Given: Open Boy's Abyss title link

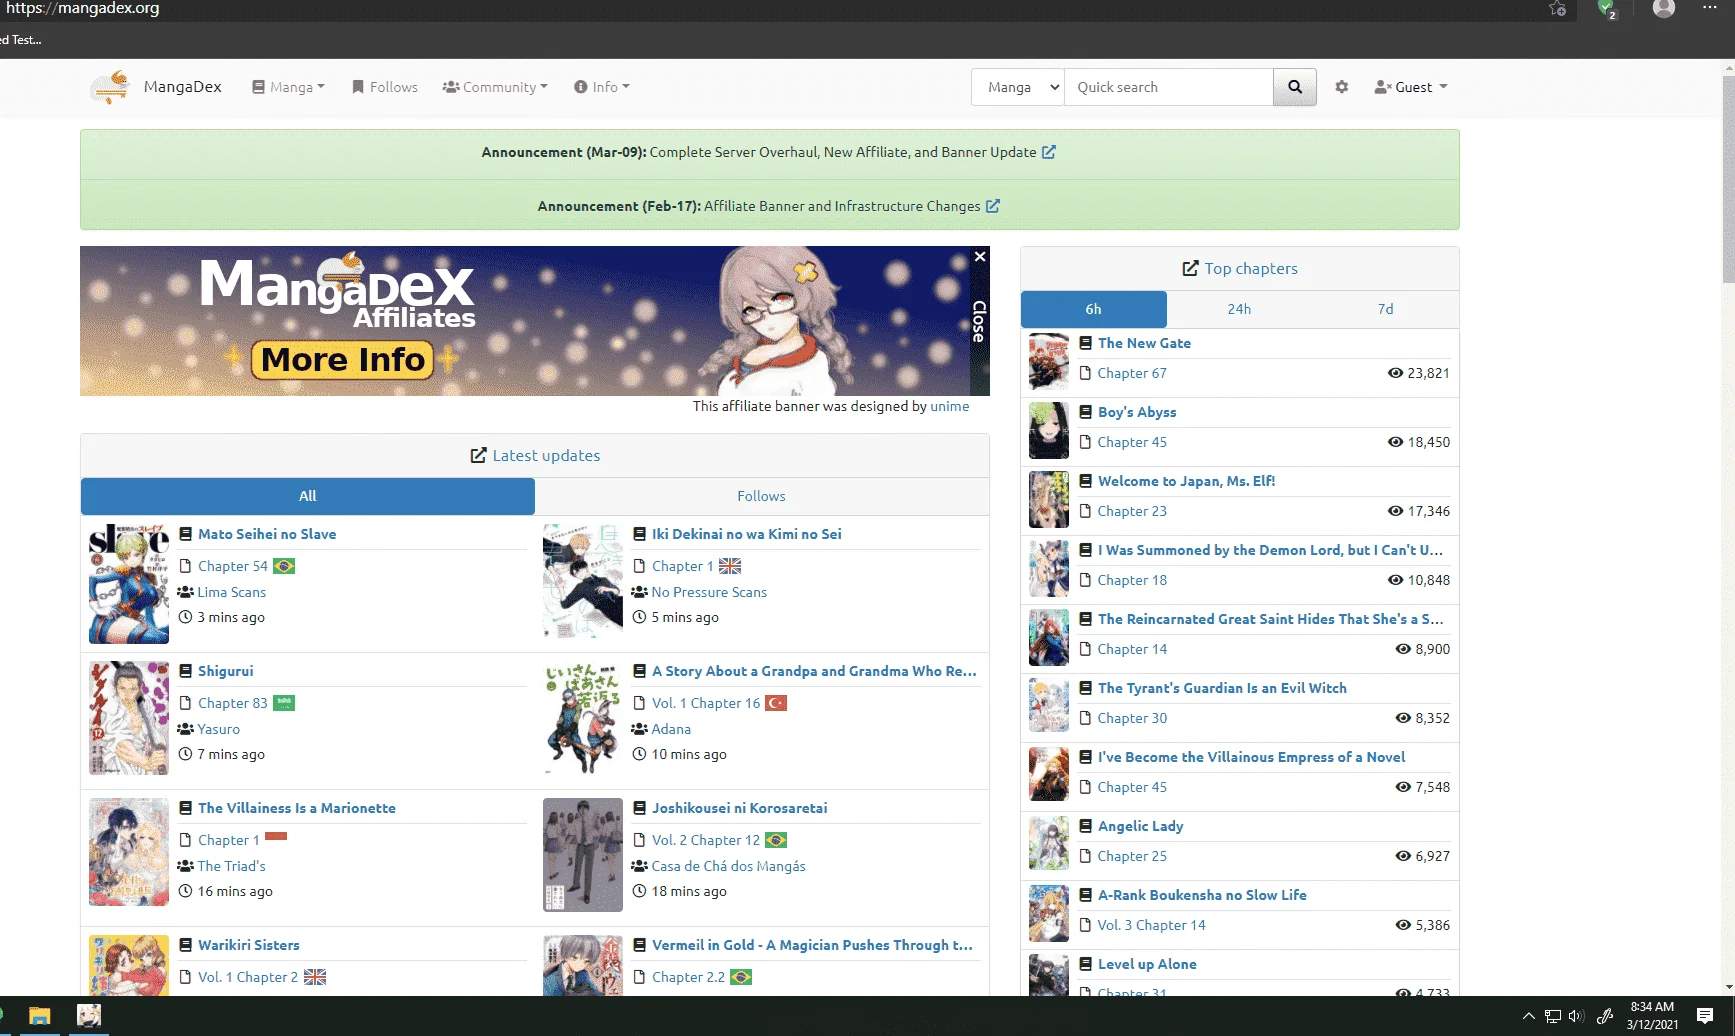Looking at the screenshot, I should click(1137, 412).
